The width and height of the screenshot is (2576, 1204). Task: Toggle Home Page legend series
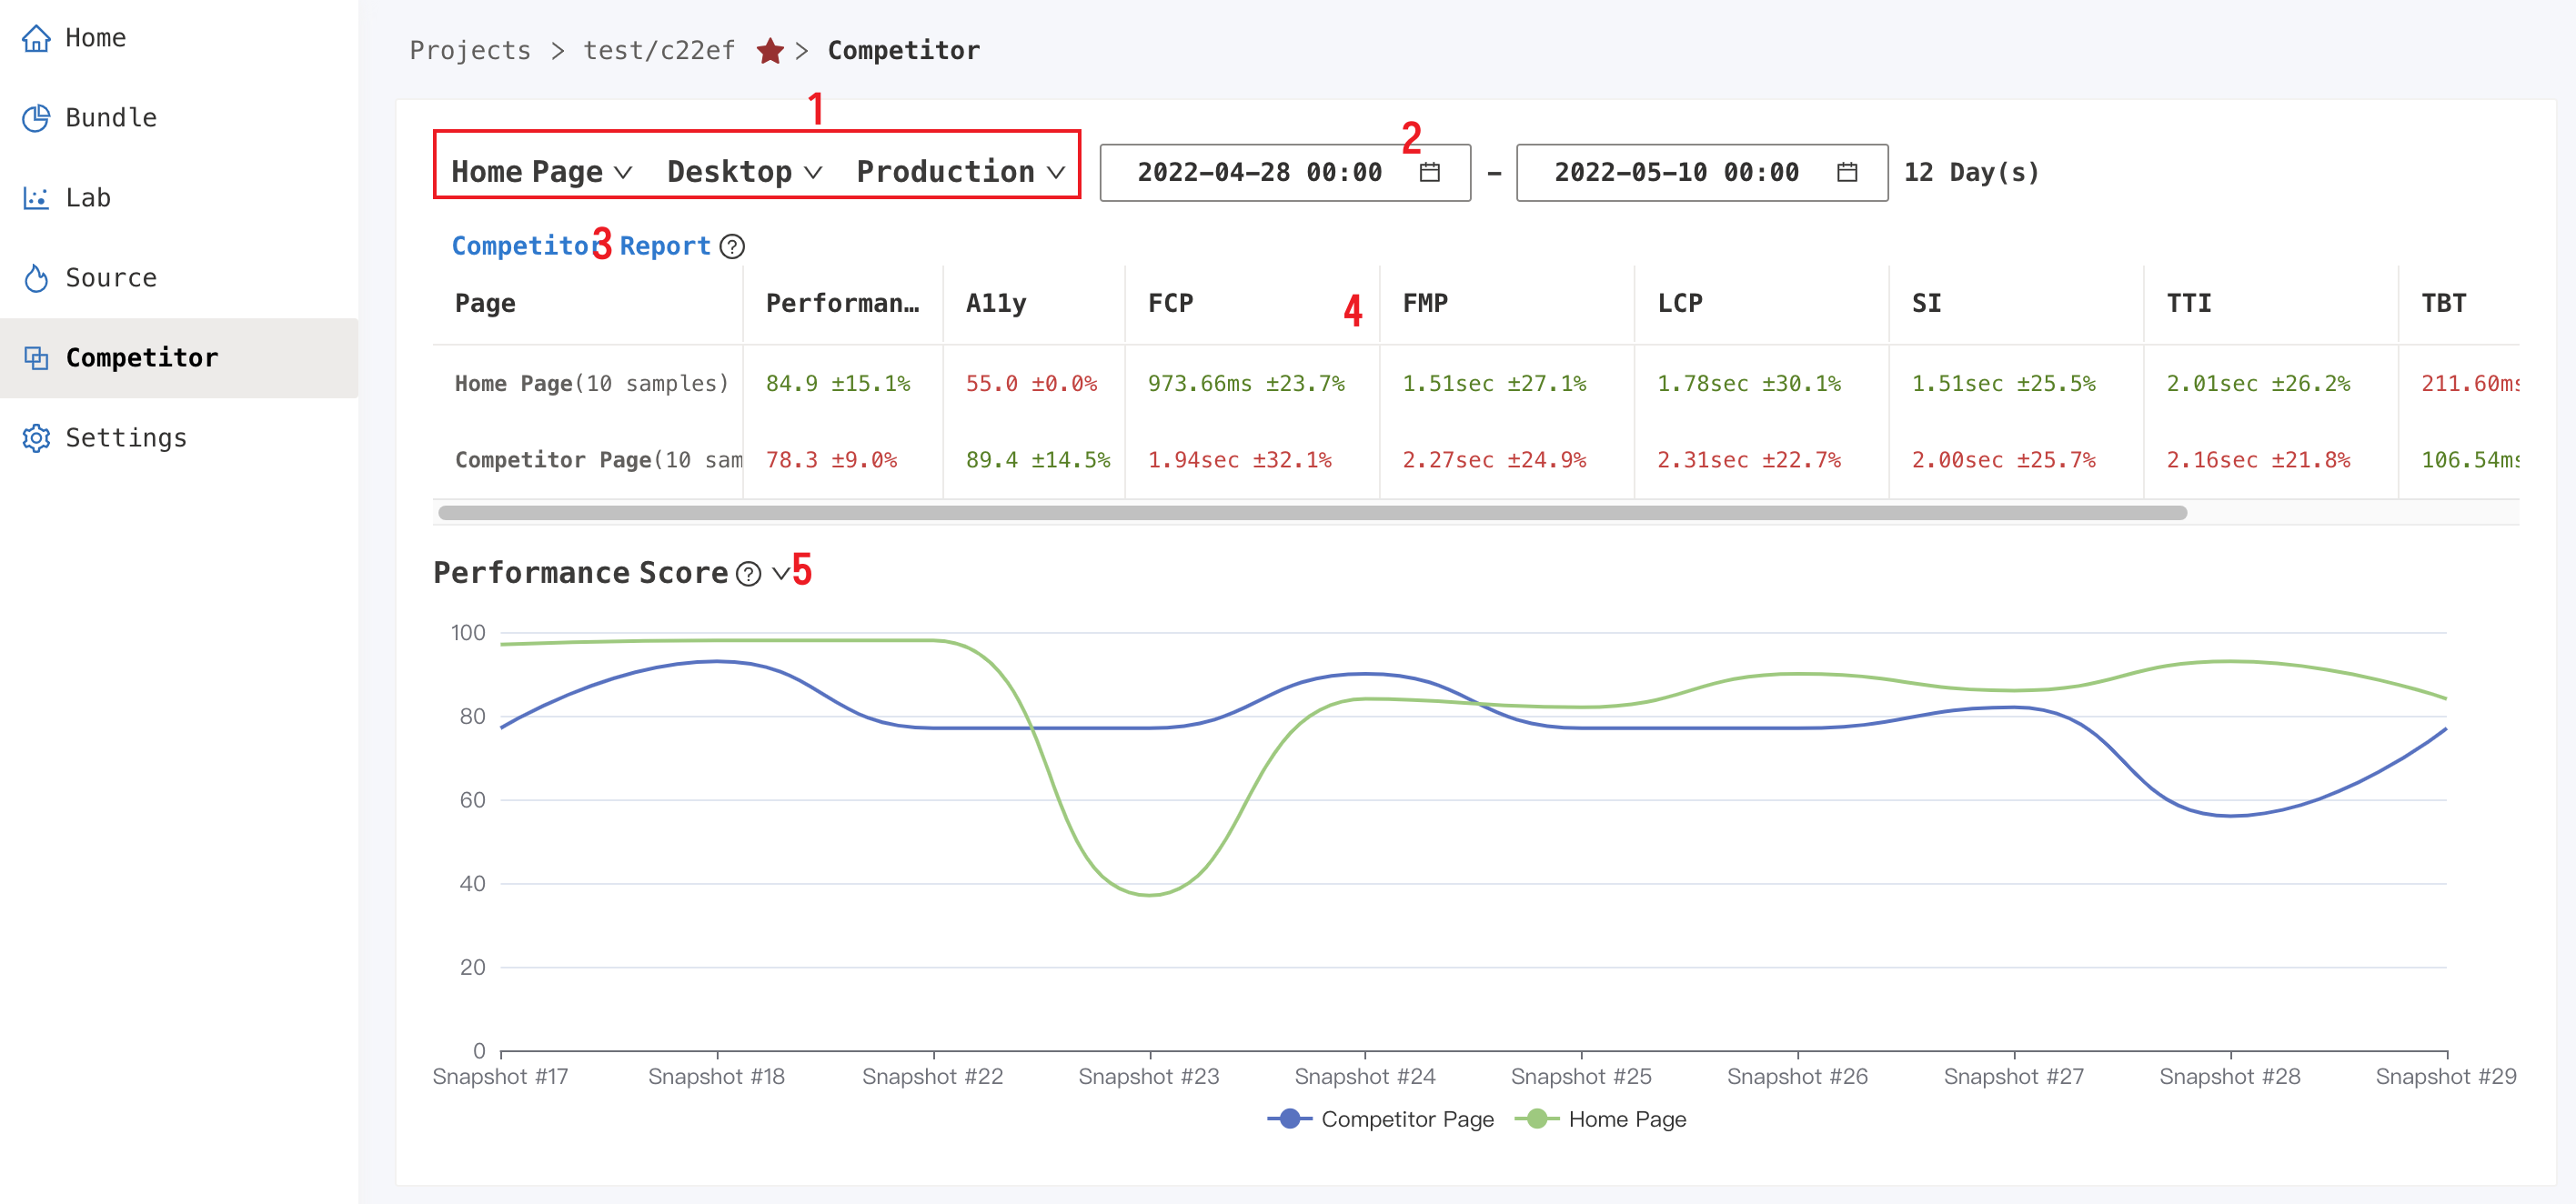(x=1600, y=1119)
